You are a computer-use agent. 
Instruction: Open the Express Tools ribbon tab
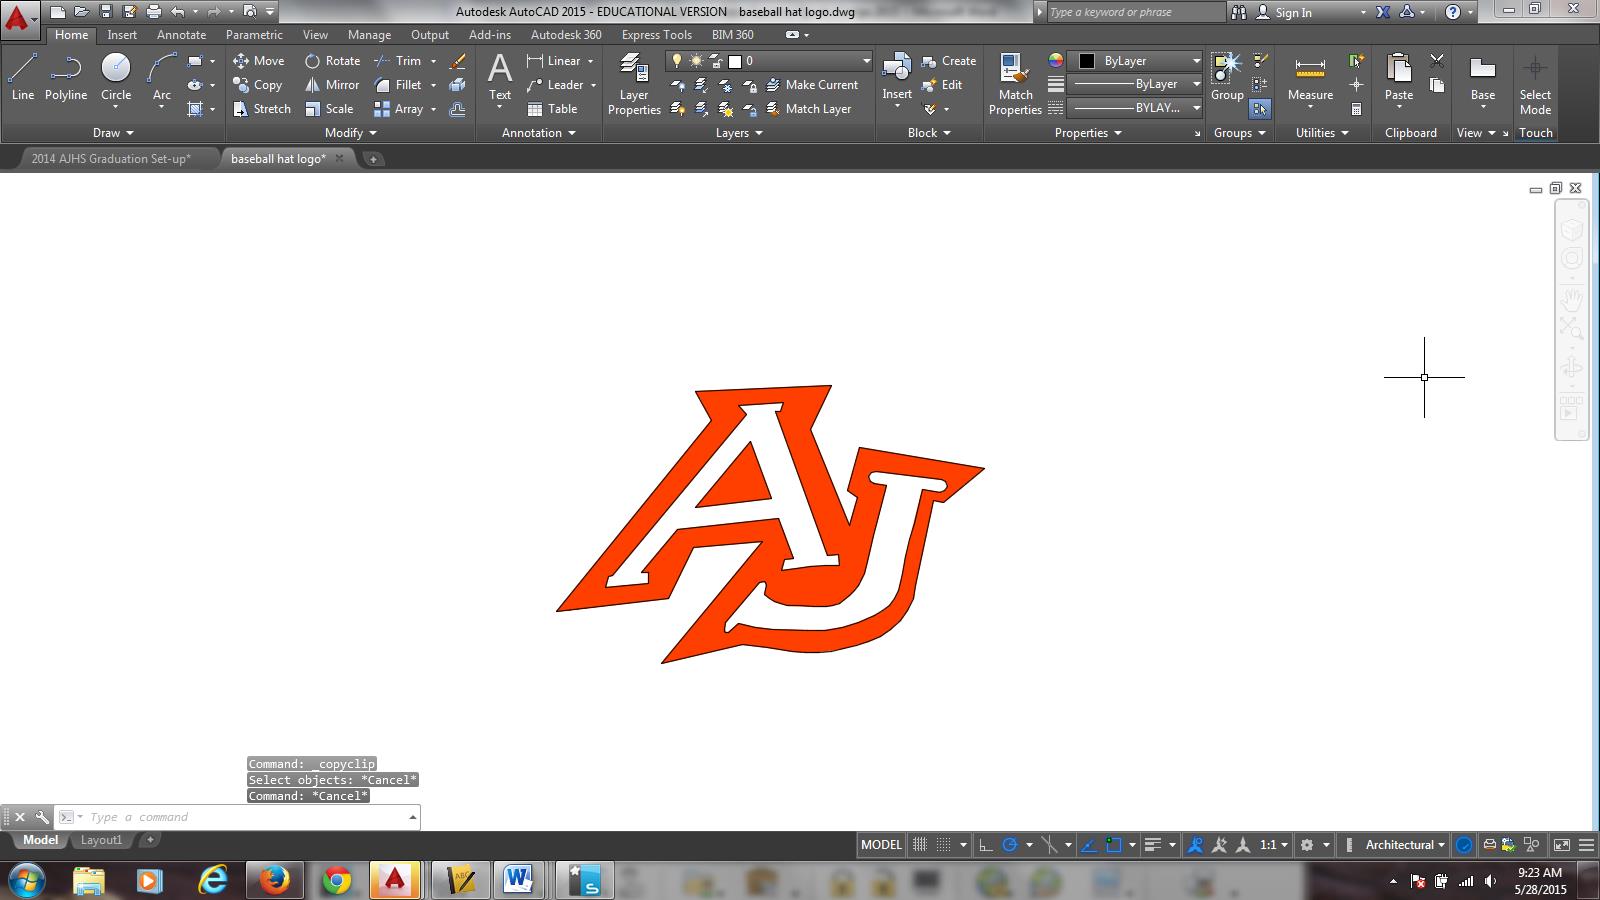(656, 35)
